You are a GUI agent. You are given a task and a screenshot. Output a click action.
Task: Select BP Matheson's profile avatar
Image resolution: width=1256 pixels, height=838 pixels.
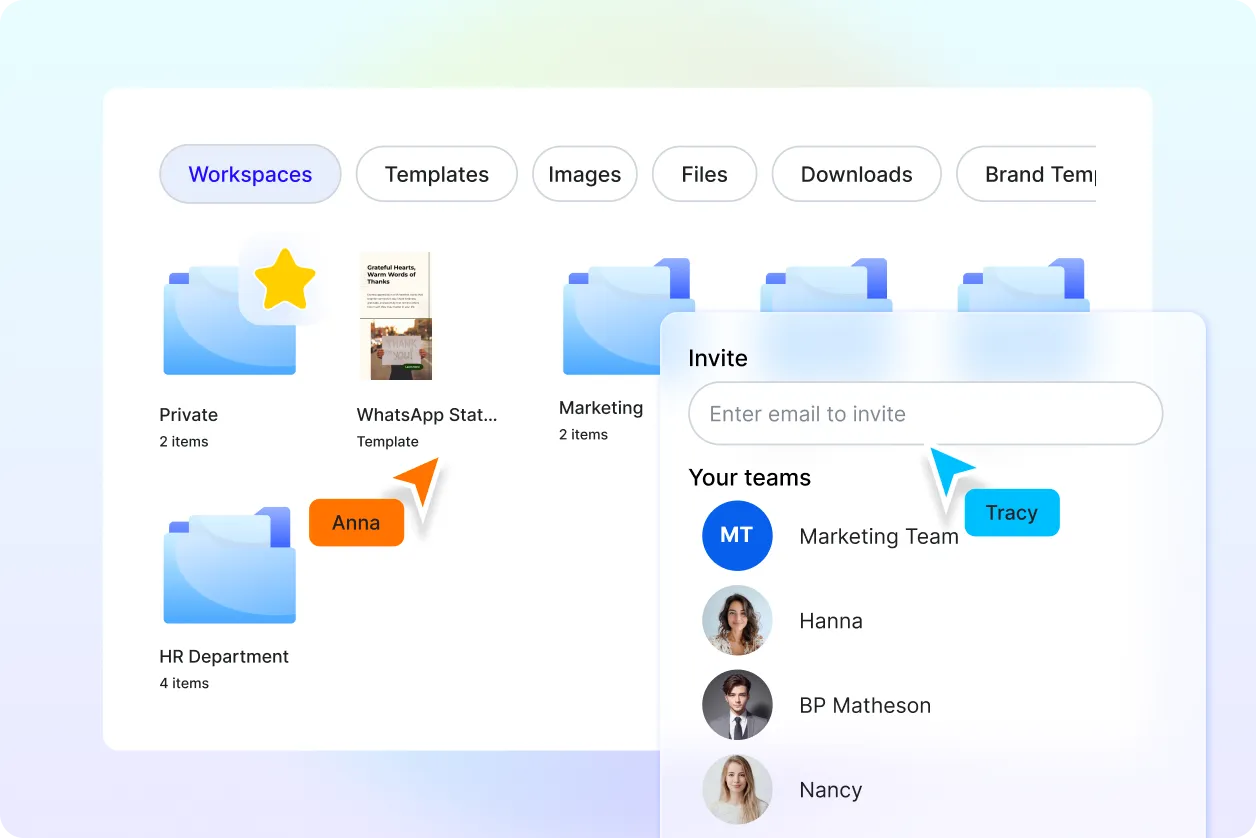pyautogui.click(x=737, y=705)
